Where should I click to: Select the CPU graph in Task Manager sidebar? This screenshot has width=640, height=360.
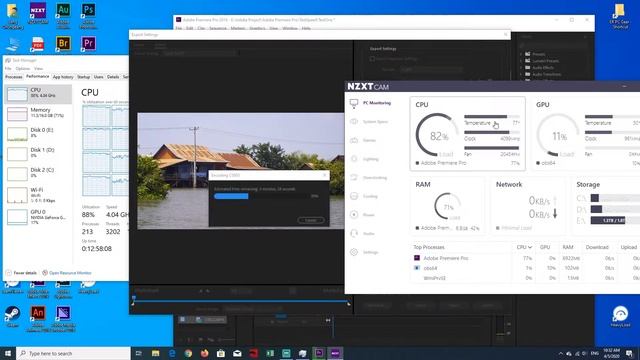click(38, 94)
